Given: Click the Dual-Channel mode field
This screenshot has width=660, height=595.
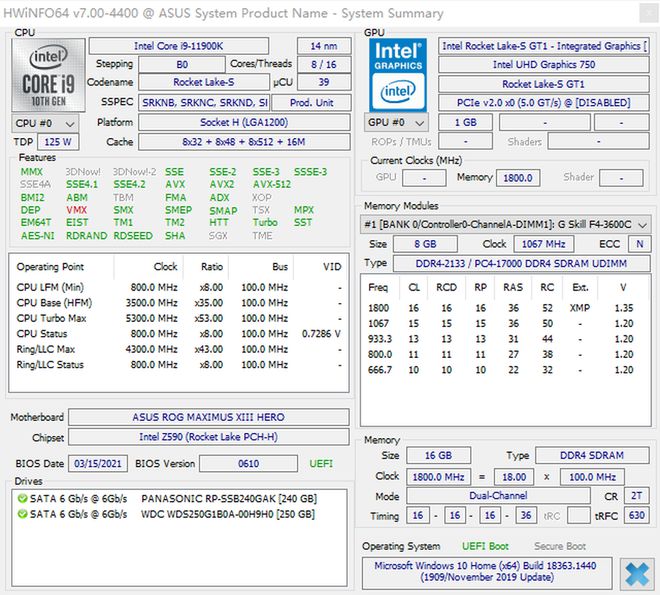Looking at the screenshot, I should (498, 496).
